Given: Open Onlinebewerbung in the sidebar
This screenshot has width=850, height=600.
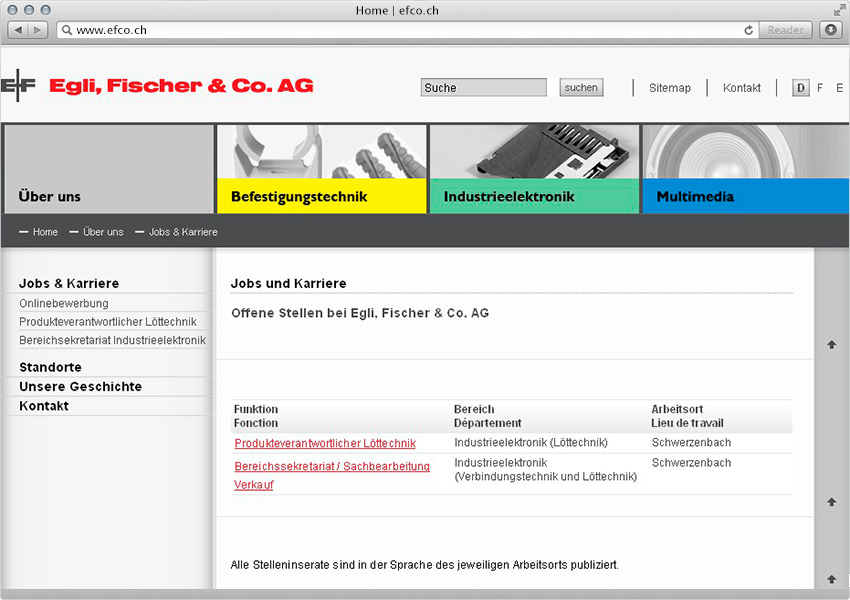Looking at the screenshot, I should click(64, 303).
